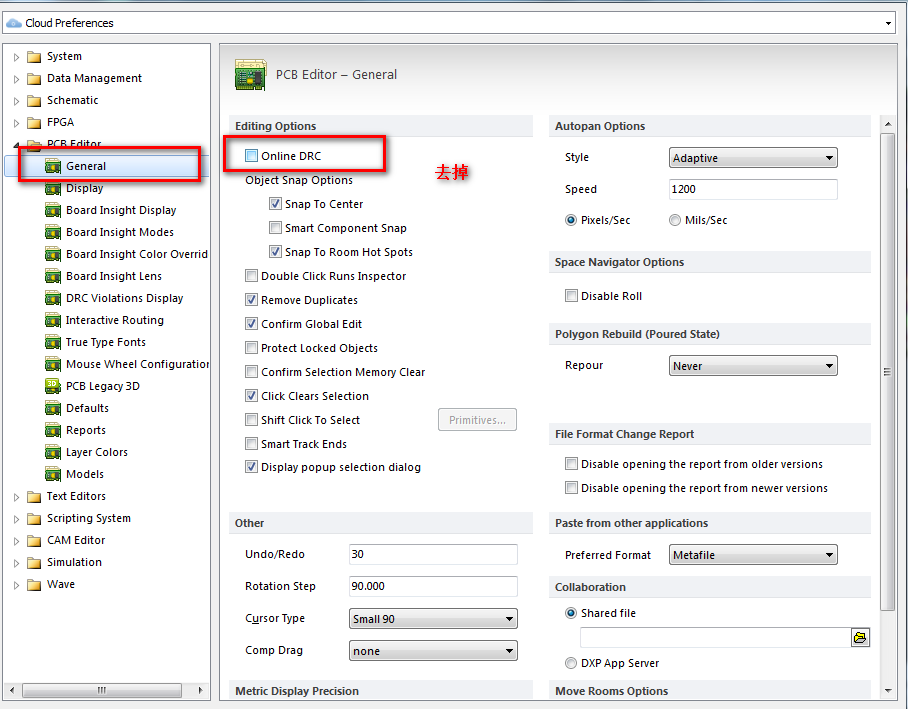908x709 pixels.
Task: Click the Layer Colors page icon
Action: pyautogui.click(x=52, y=452)
